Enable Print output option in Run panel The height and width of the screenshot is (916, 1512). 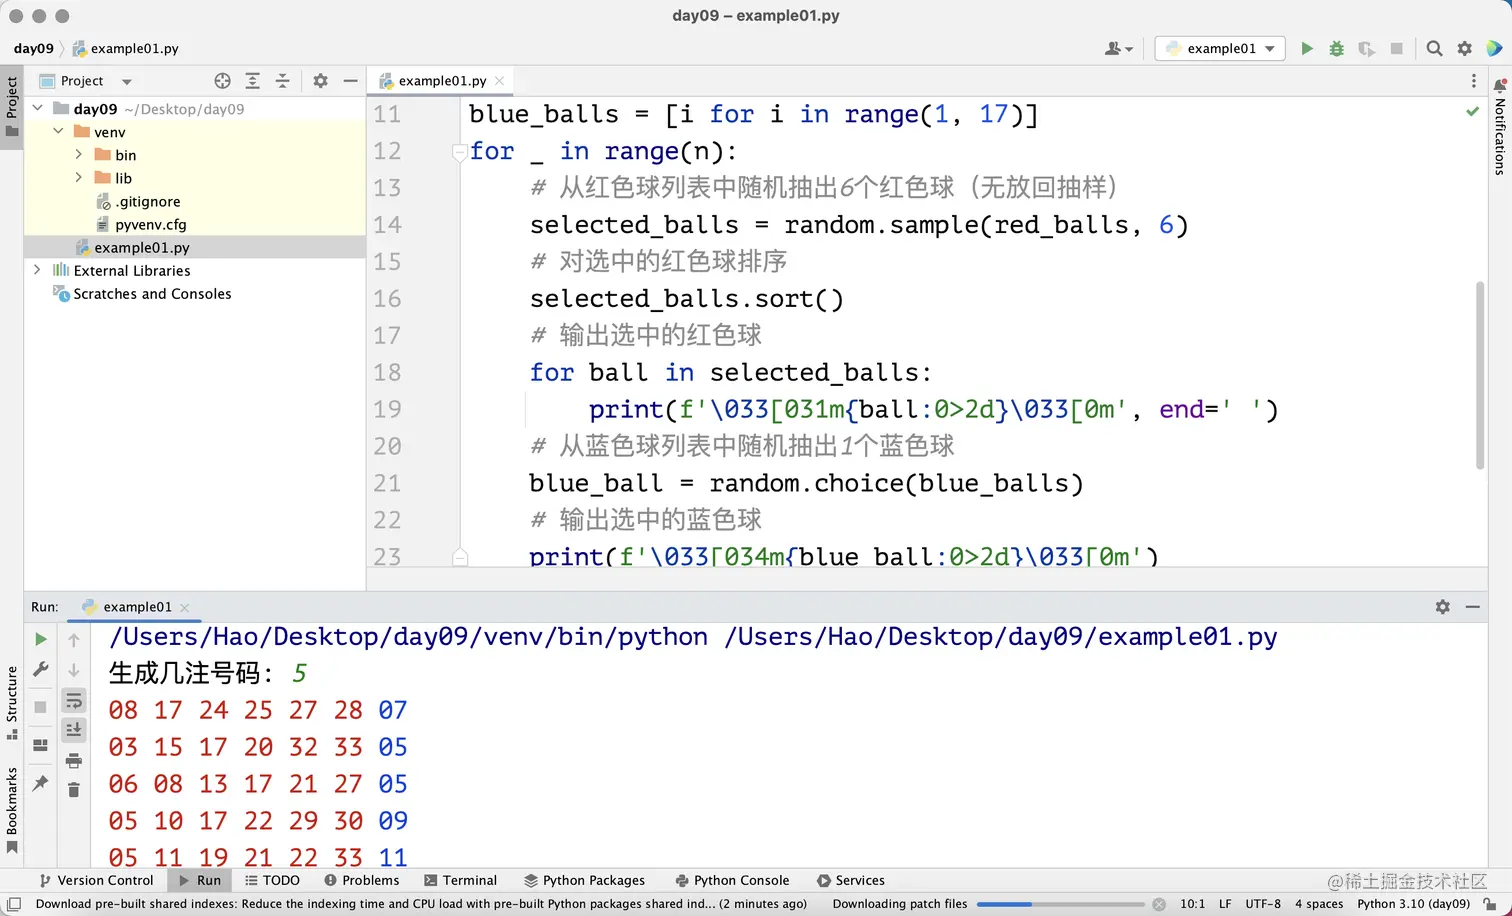point(73,760)
